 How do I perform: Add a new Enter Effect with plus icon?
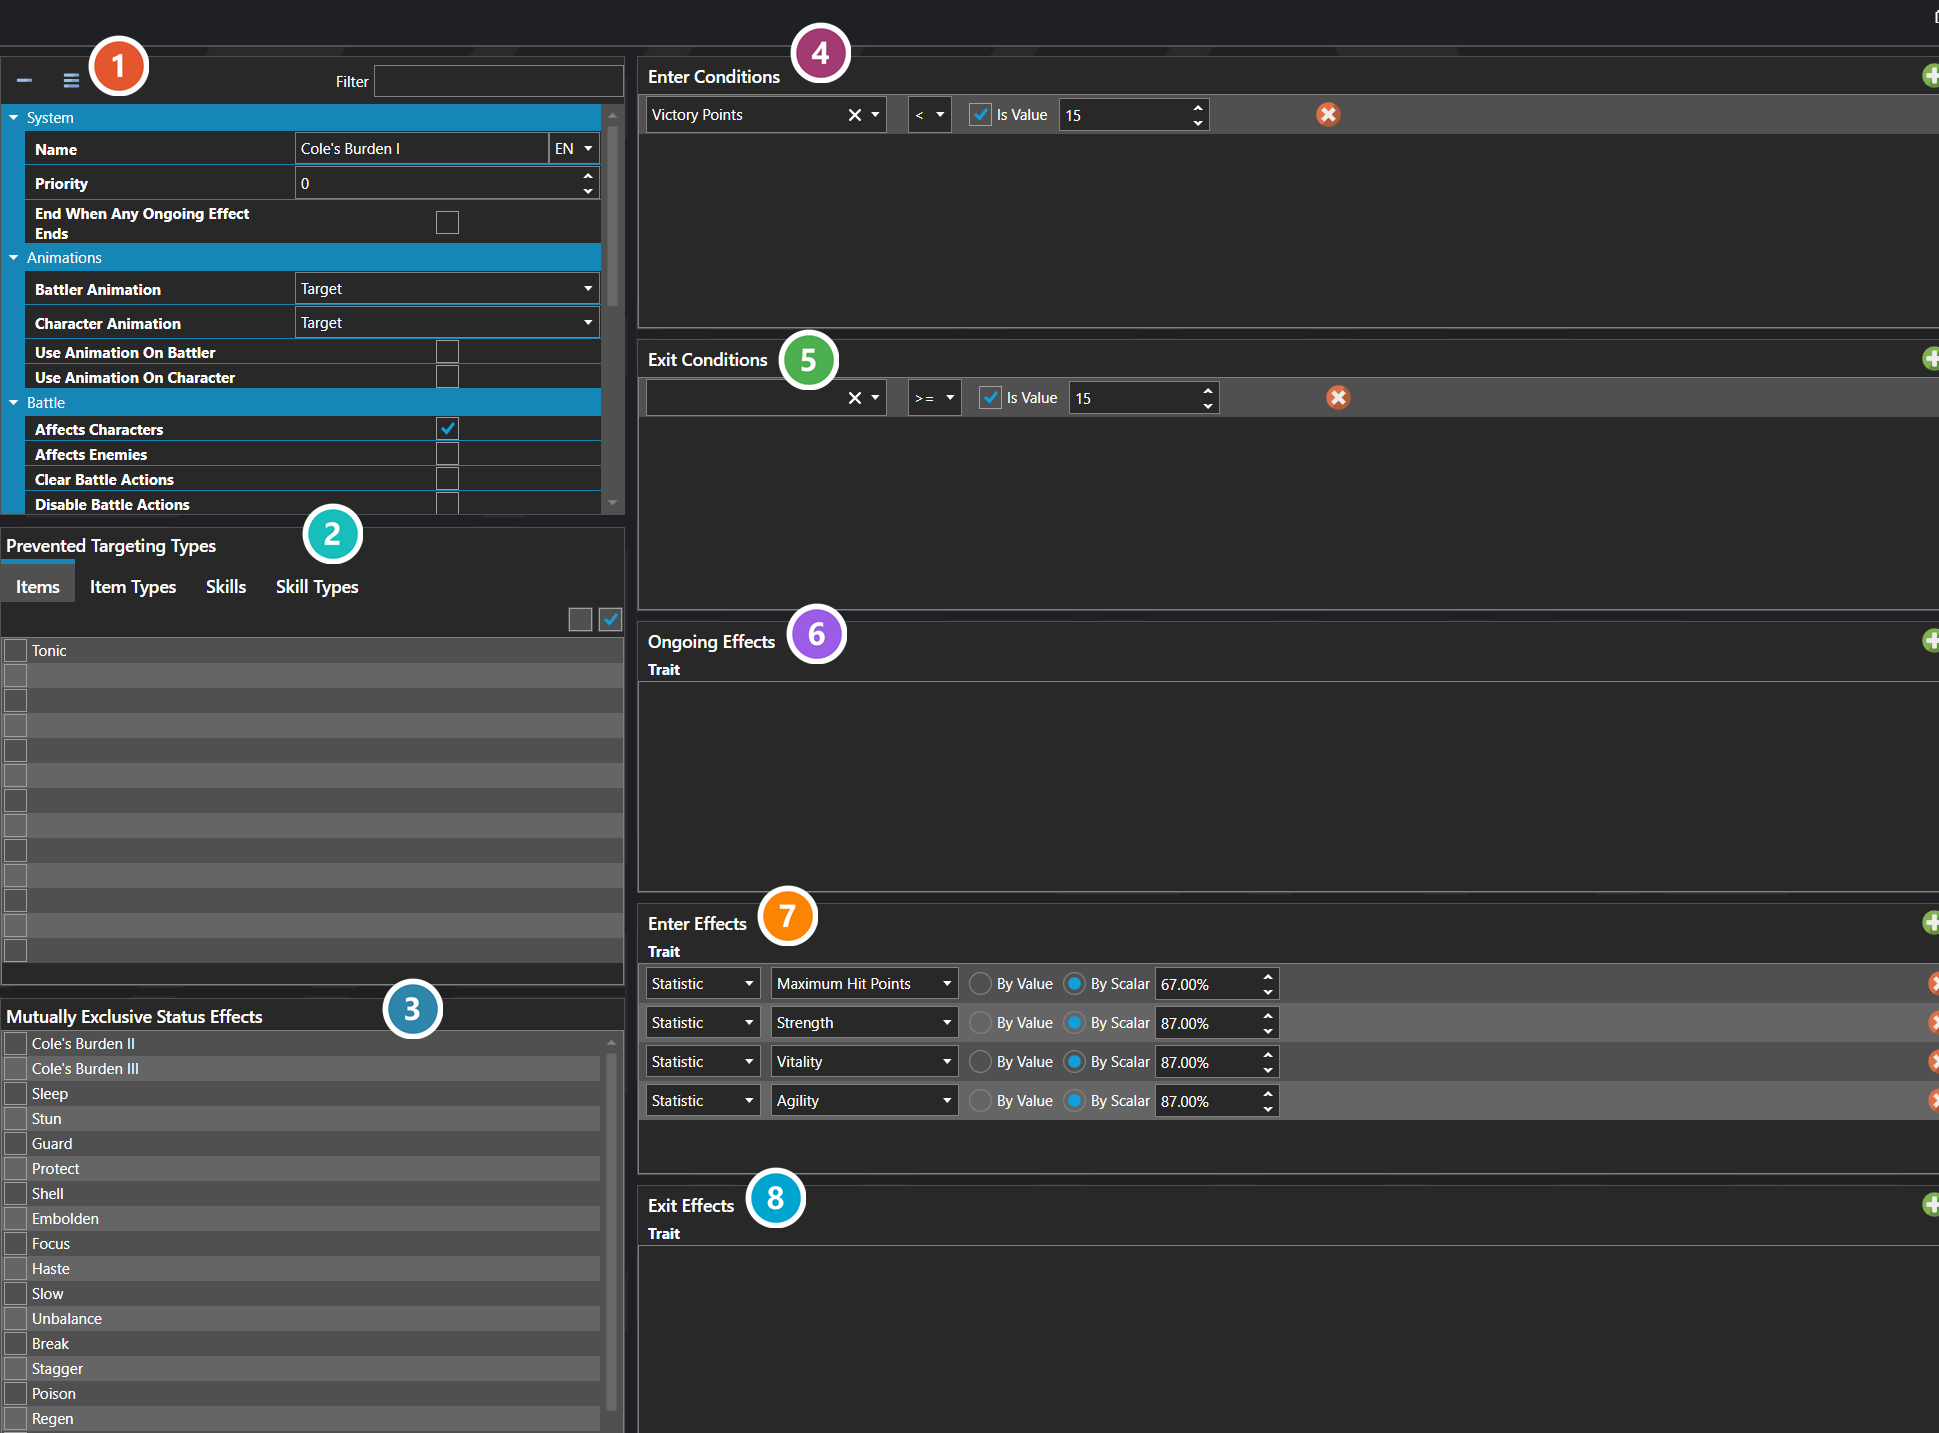coord(1931,923)
